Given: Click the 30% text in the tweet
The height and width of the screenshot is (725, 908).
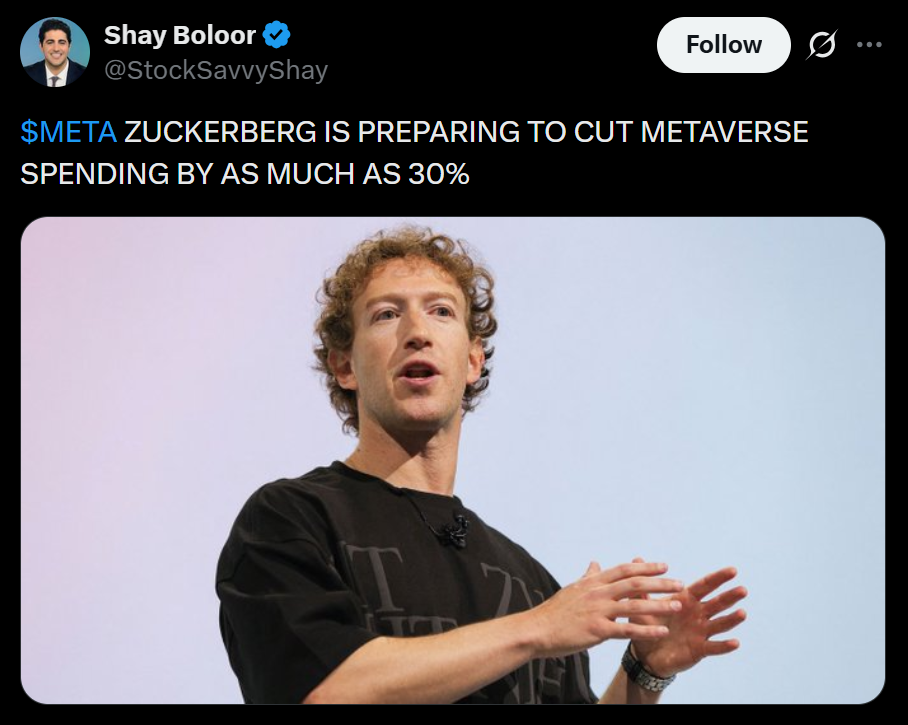Looking at the screenshot, I should [438, 174].
